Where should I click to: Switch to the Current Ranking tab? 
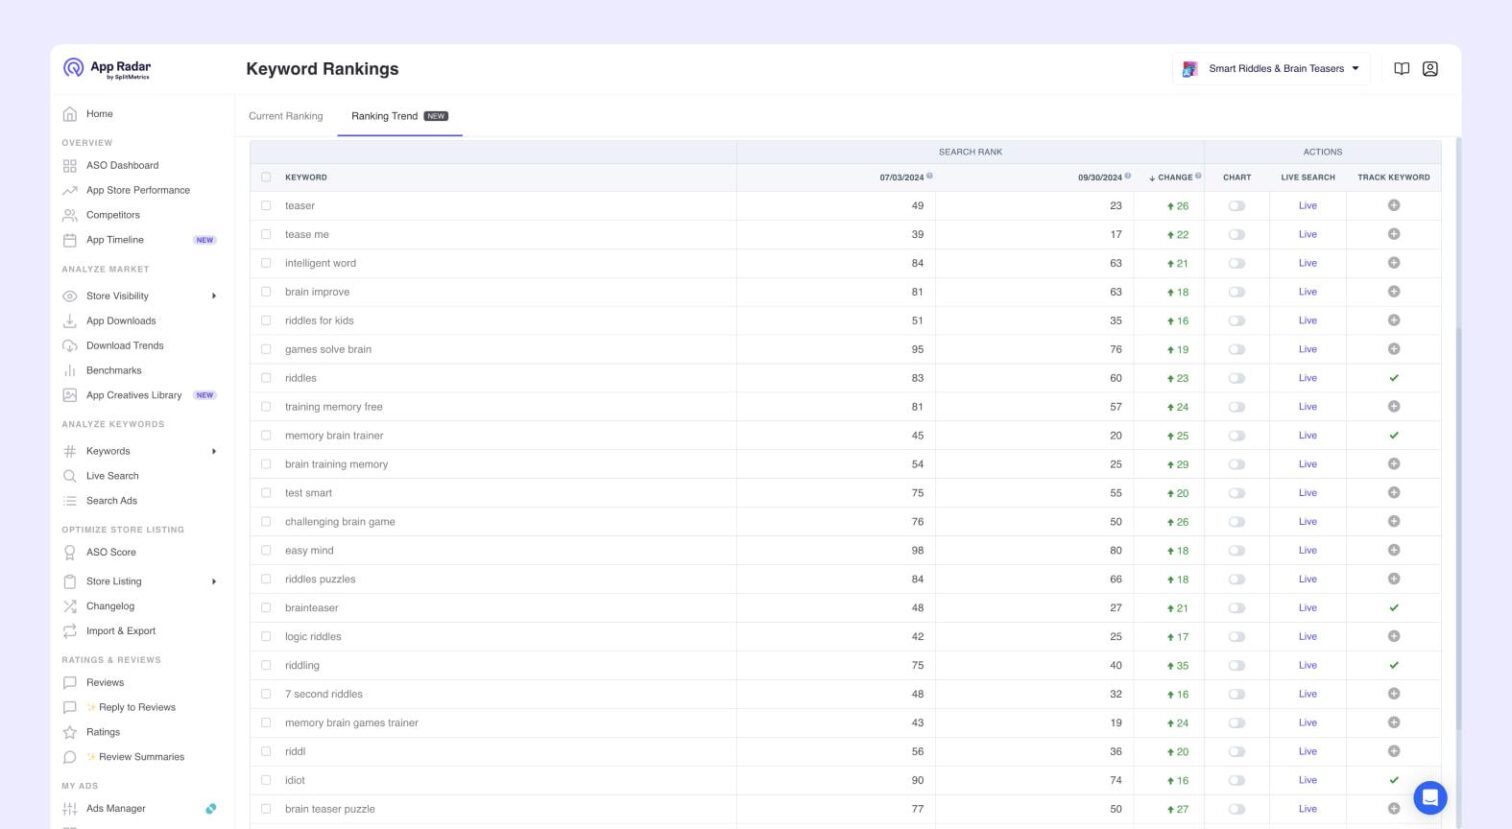[x=286, y=116]
